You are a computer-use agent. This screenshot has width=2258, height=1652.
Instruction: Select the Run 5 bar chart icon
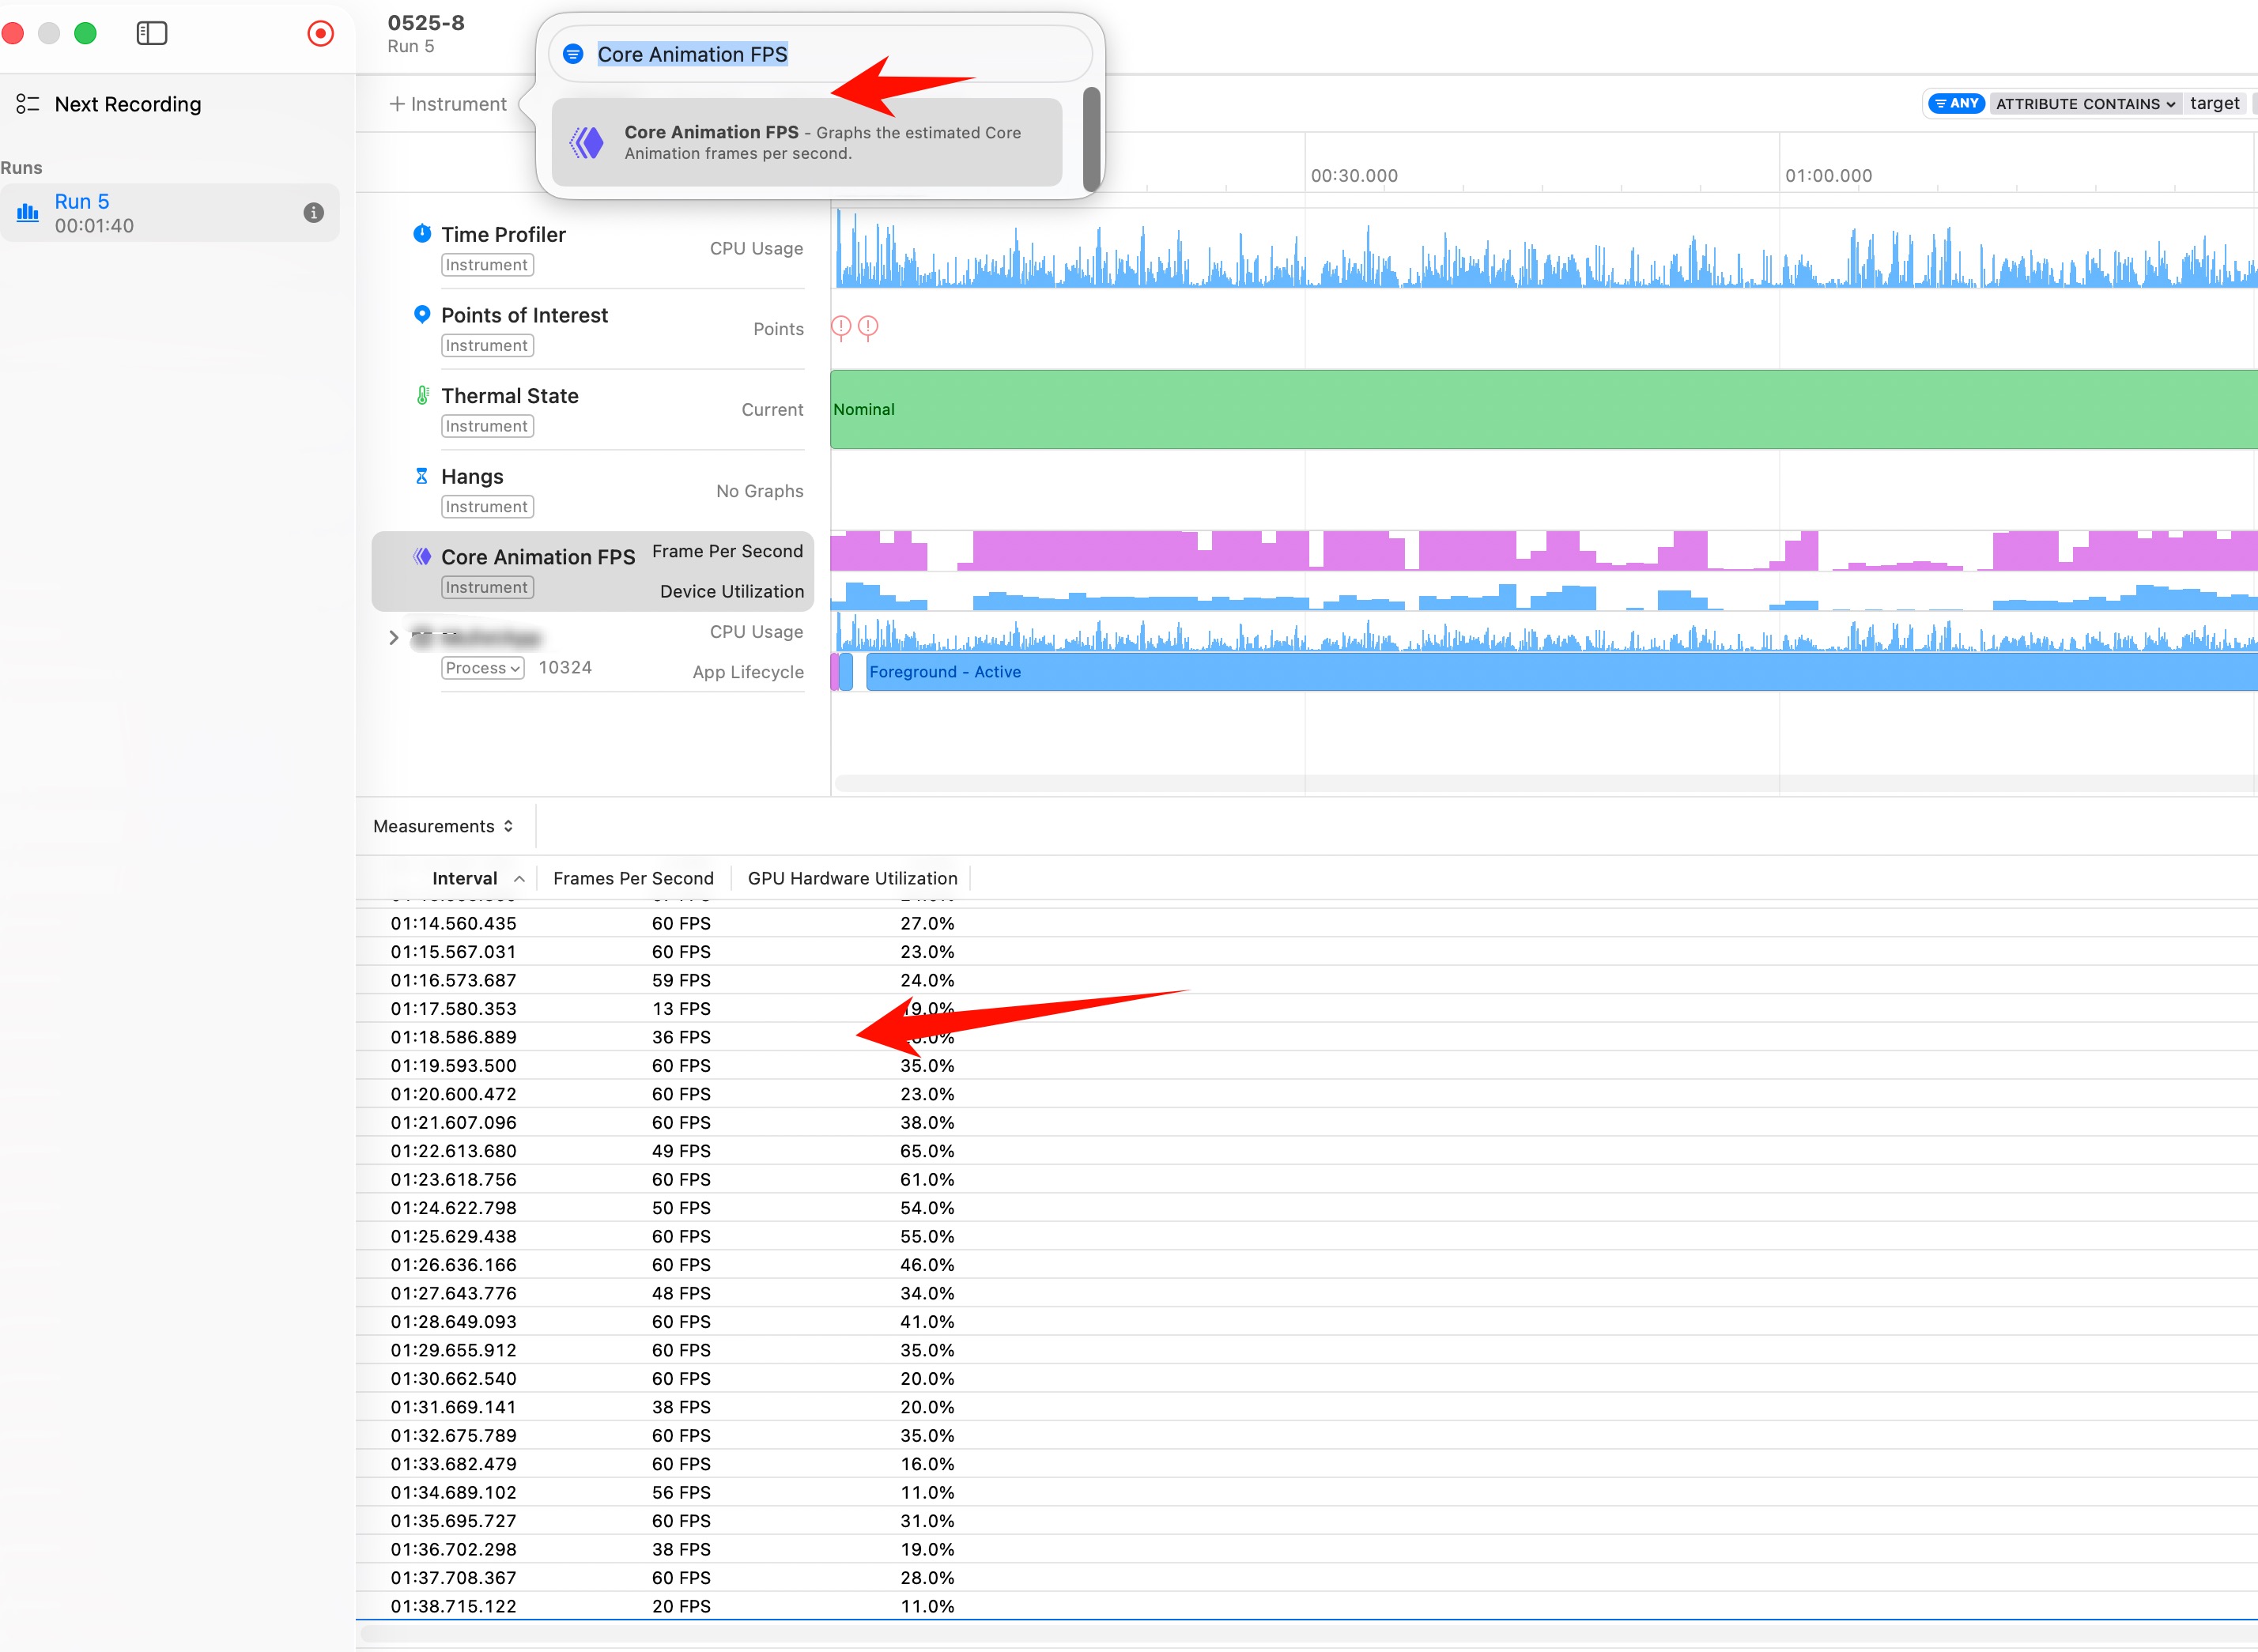tap(27, 213)
